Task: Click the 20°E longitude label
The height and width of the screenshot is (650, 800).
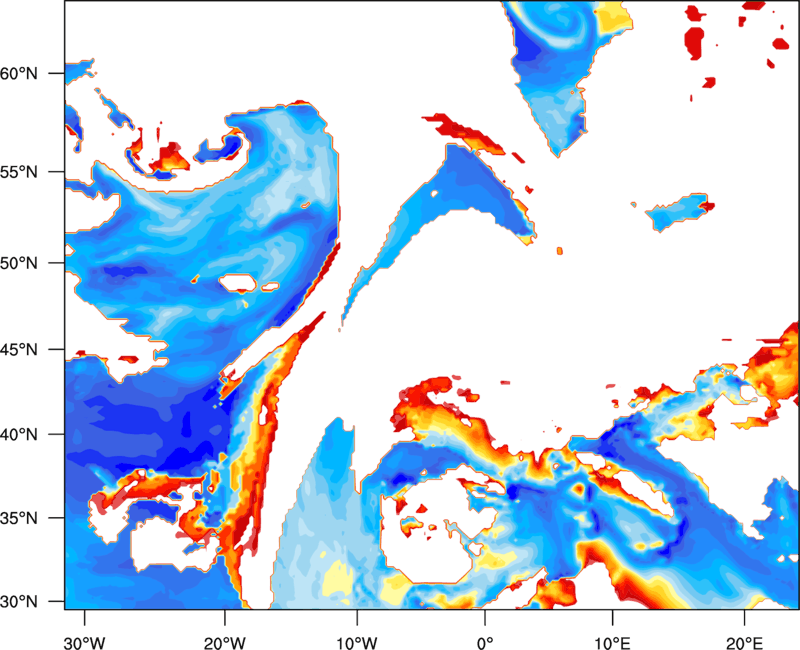Action: click(744, 643)
